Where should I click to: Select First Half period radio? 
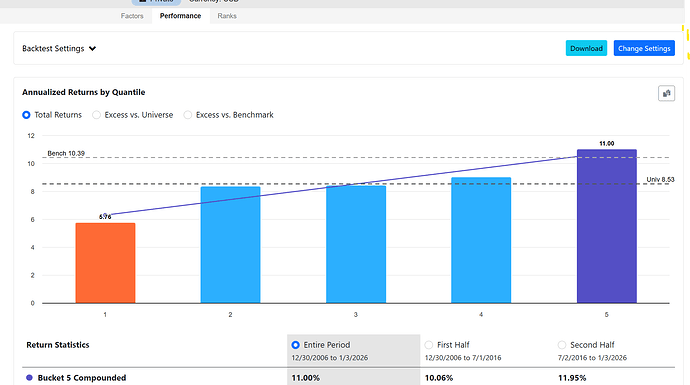429,345
